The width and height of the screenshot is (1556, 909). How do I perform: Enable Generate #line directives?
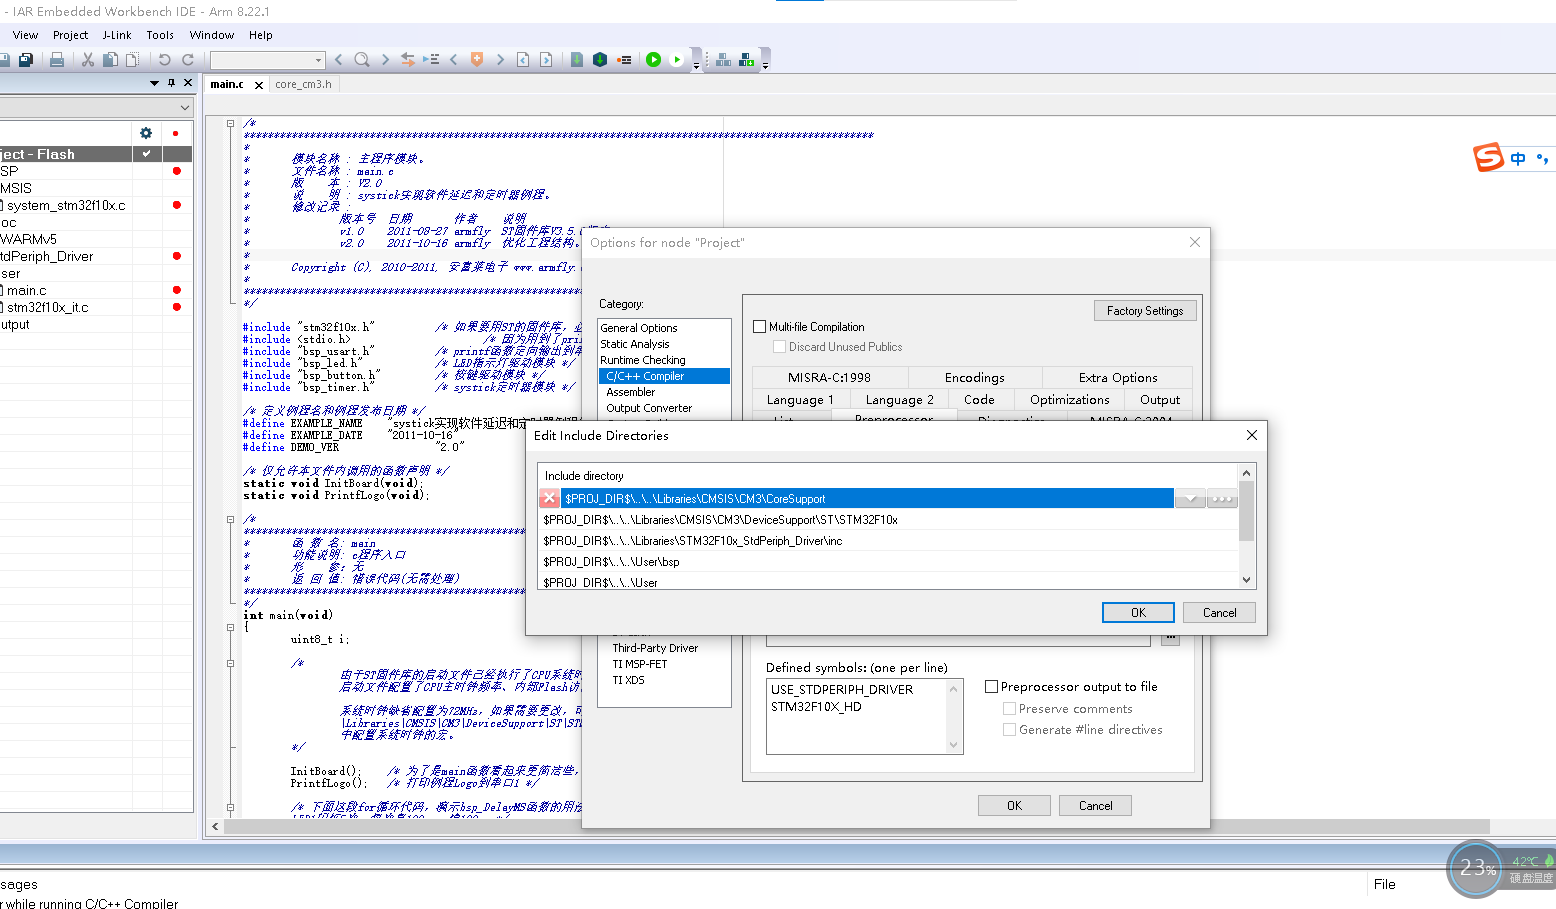[x=1010, y=729]
